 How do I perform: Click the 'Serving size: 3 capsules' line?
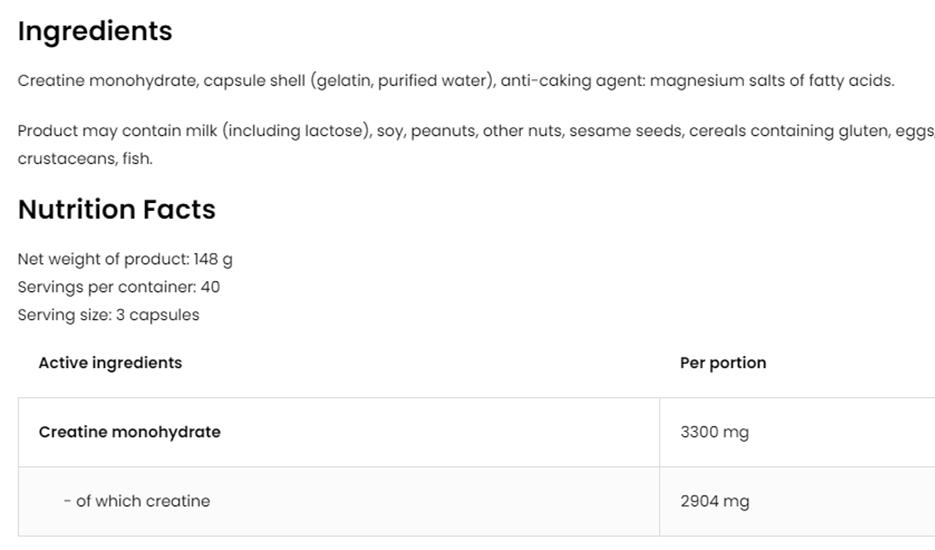click(x=108, y=315)
